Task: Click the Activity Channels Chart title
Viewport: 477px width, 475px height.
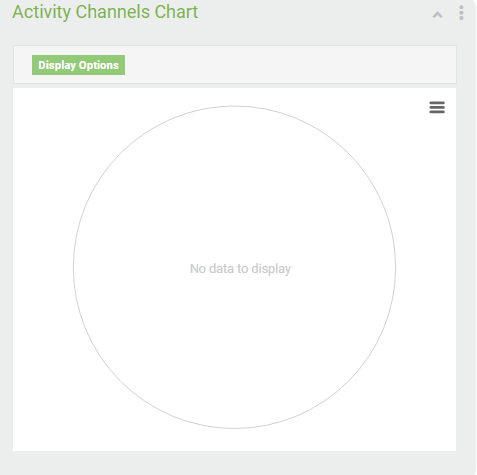Action: (x=105, y=12)
